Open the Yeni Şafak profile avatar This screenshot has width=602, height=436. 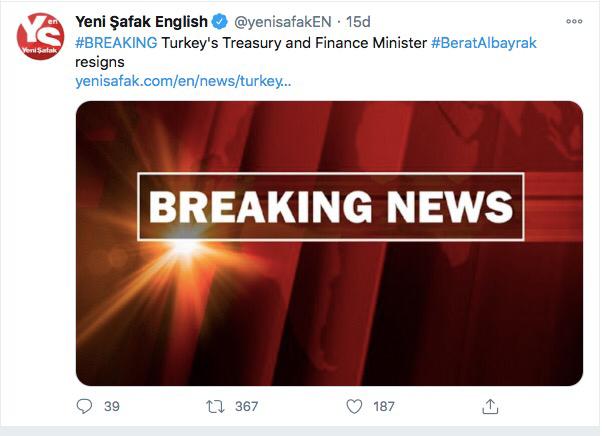pyautogui.click(x=41, y=37)
